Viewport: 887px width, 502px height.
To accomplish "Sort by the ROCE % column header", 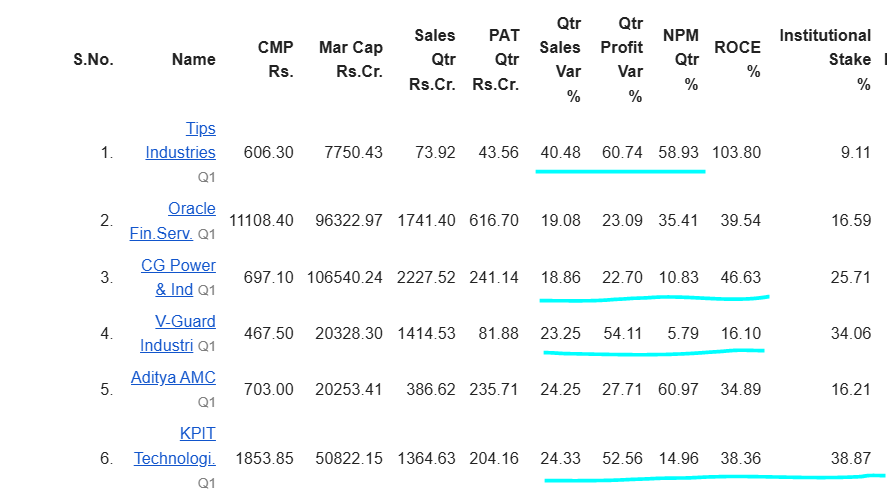I will click(x=737, y=59).
